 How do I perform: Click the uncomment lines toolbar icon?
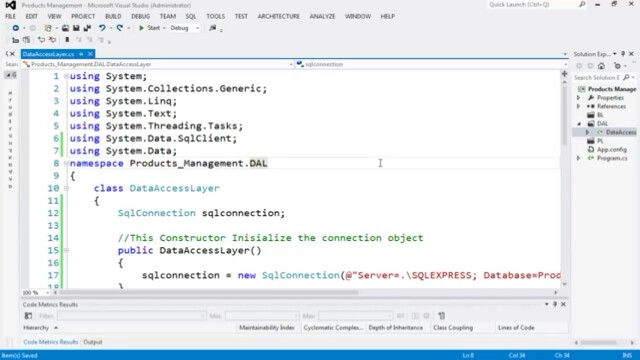pos(52,40)
